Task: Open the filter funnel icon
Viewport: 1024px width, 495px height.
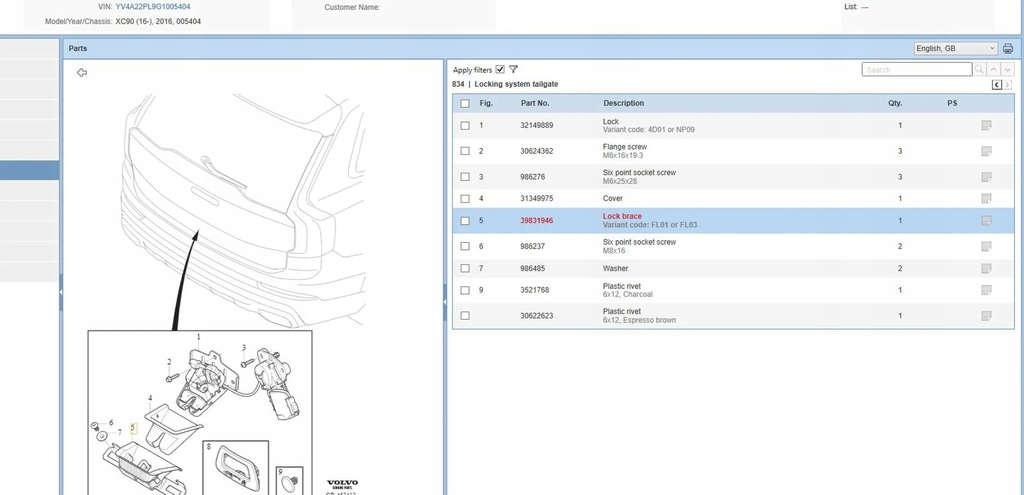Action: click(513, 69)
